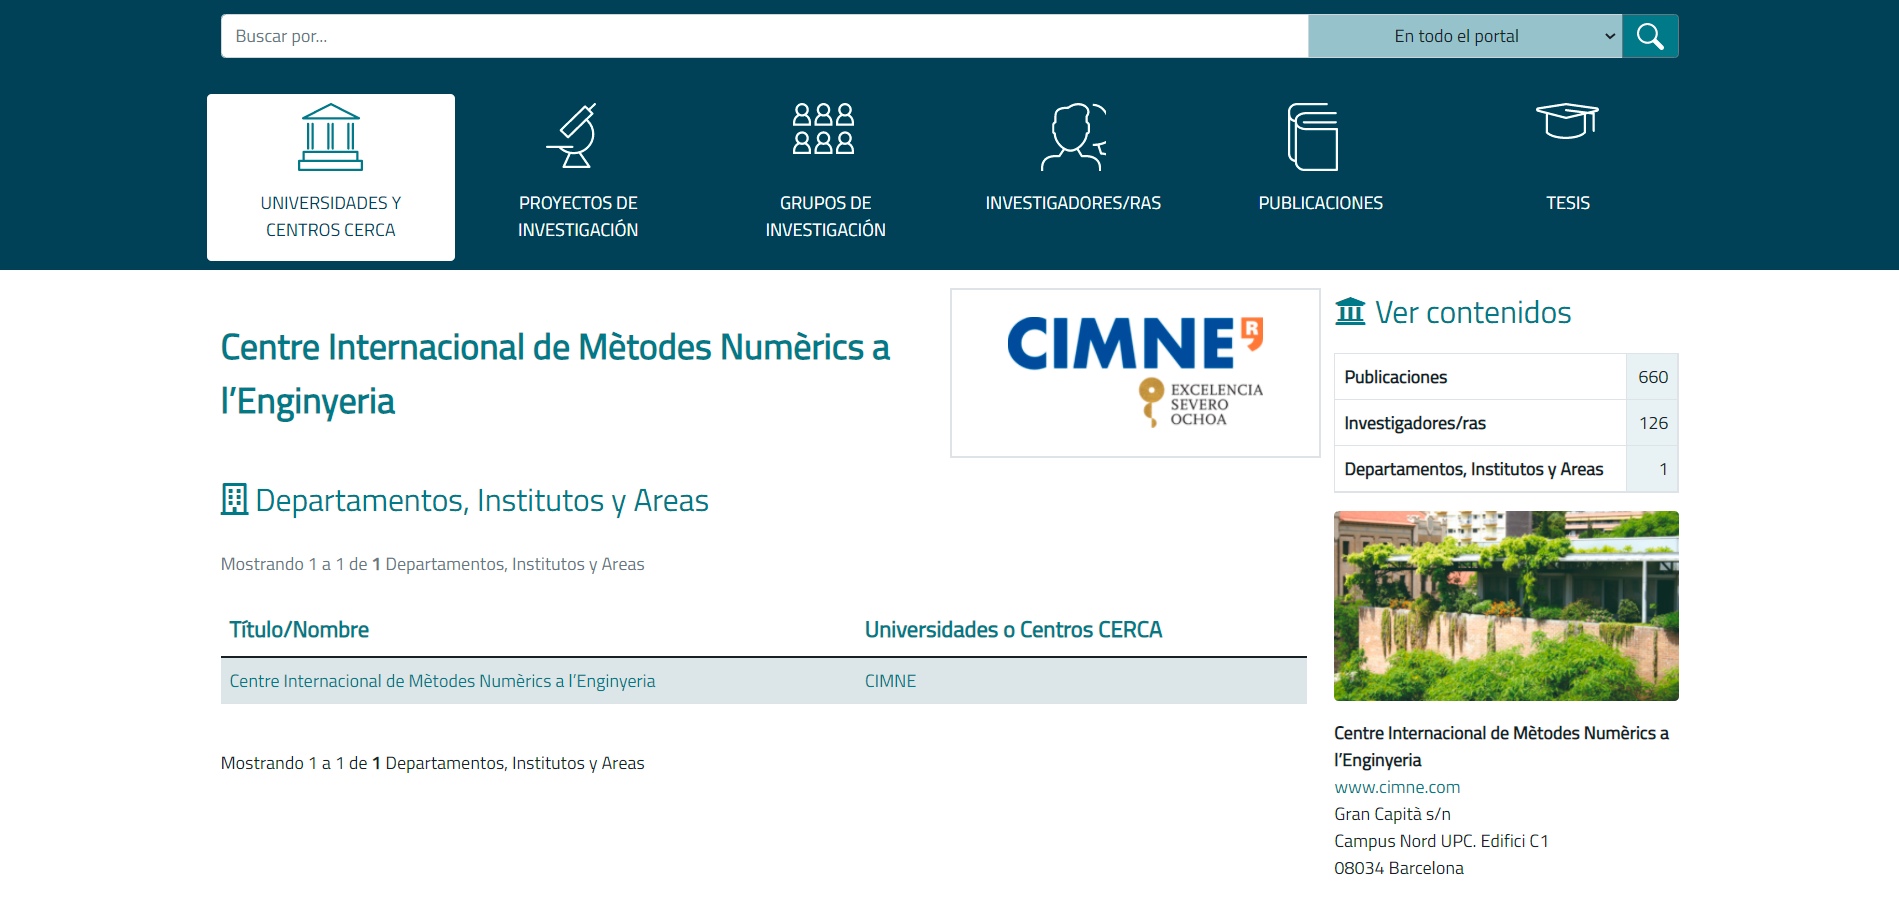The width and height of the screenshot is (1899, 901).
Task: View the 660 Publicaciones contents row
Action: pos(1505,377)
